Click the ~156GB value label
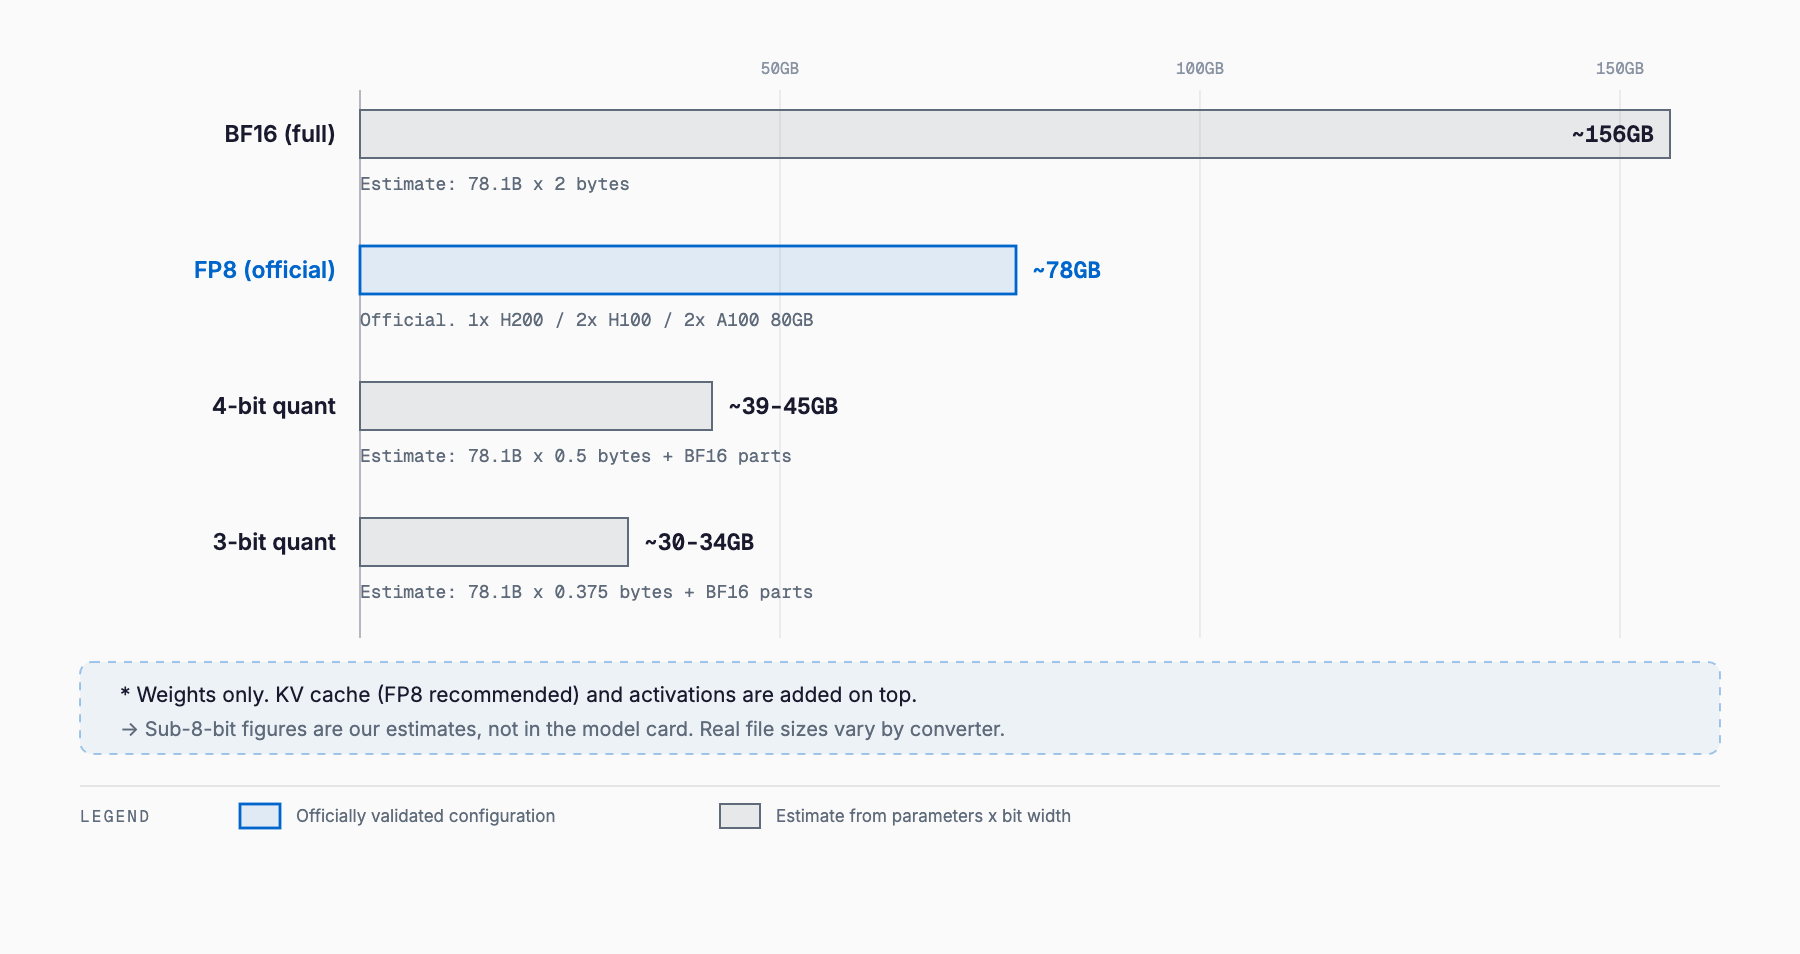The width and height of the screenshot is (1800, 954). 1612,134
